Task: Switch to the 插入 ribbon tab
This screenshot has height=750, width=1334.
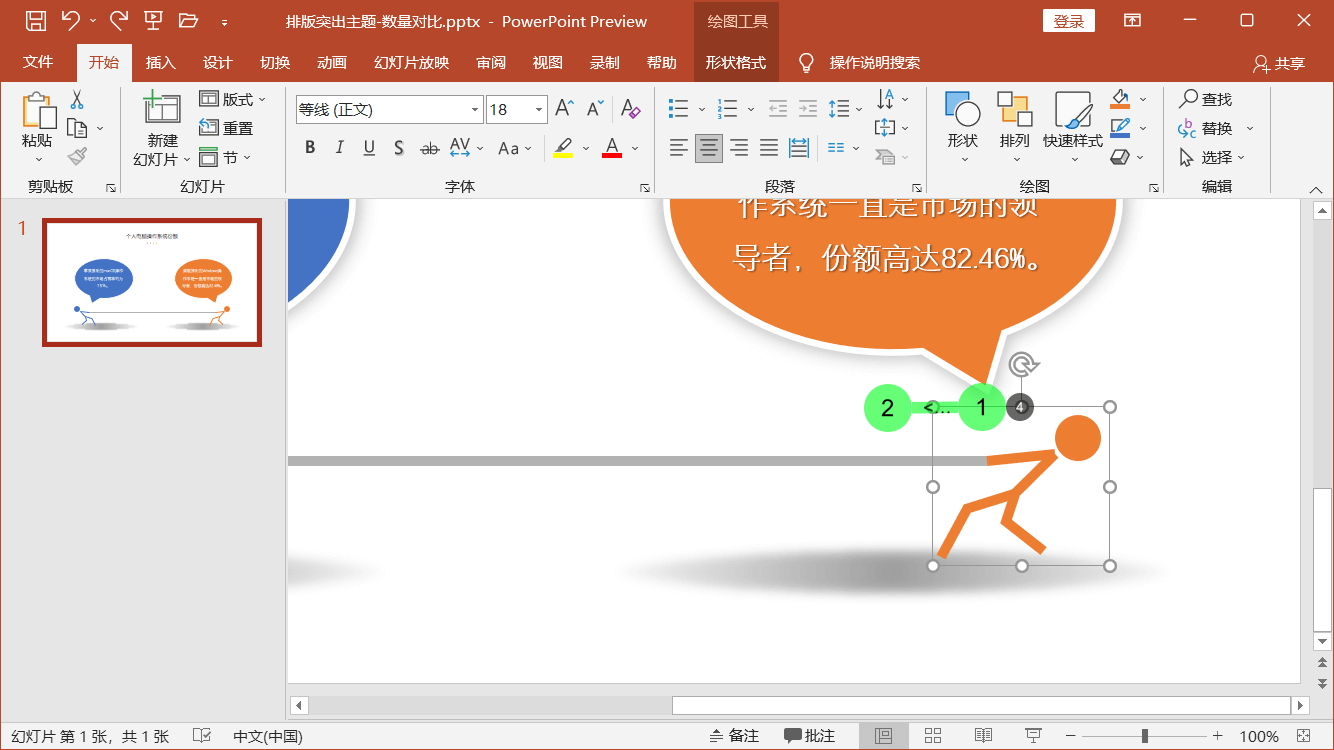Action: click(161, 61)
